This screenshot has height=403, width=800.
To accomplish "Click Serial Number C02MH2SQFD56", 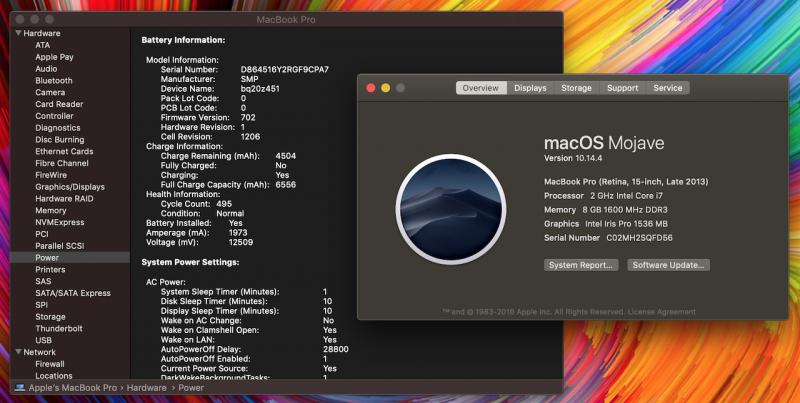I will tap(608, 238).
